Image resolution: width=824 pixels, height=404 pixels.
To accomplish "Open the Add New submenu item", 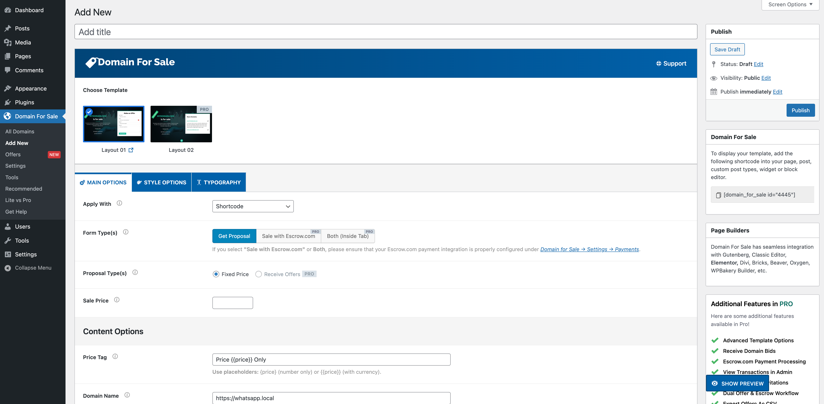I will click(17, 143).
